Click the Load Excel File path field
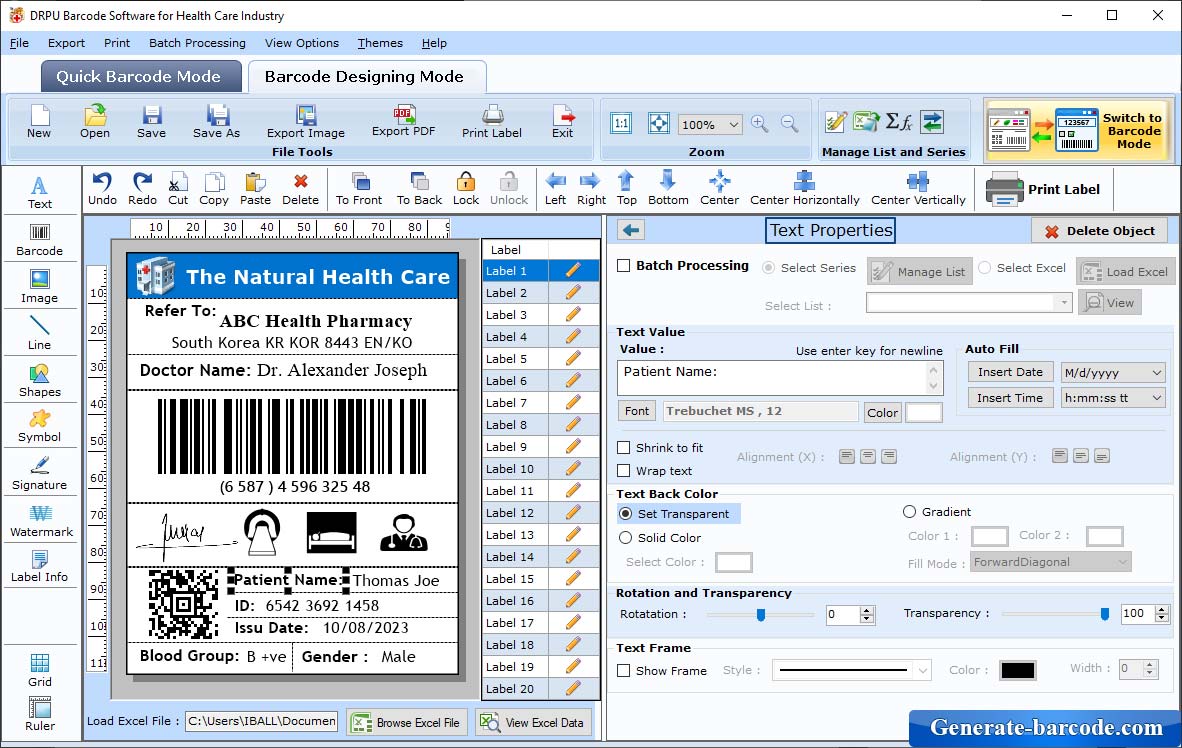Image resolution: width=1182 pixels, height=748 pixels. coord(262,721)
